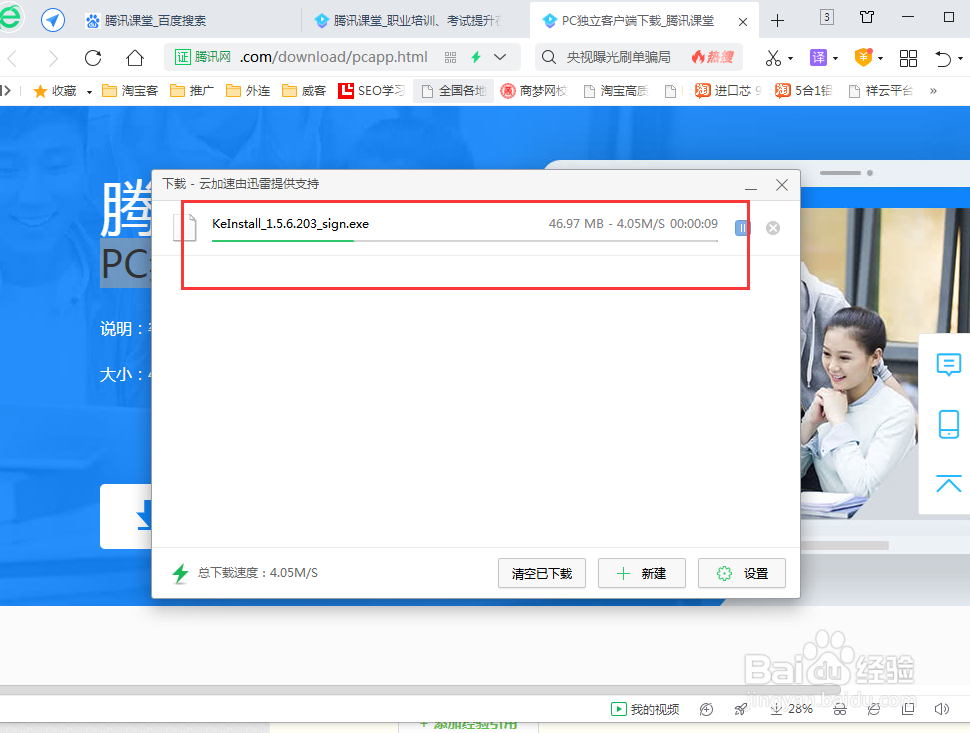
Task: Click the 译 translate icon
Action: (818, 58)
